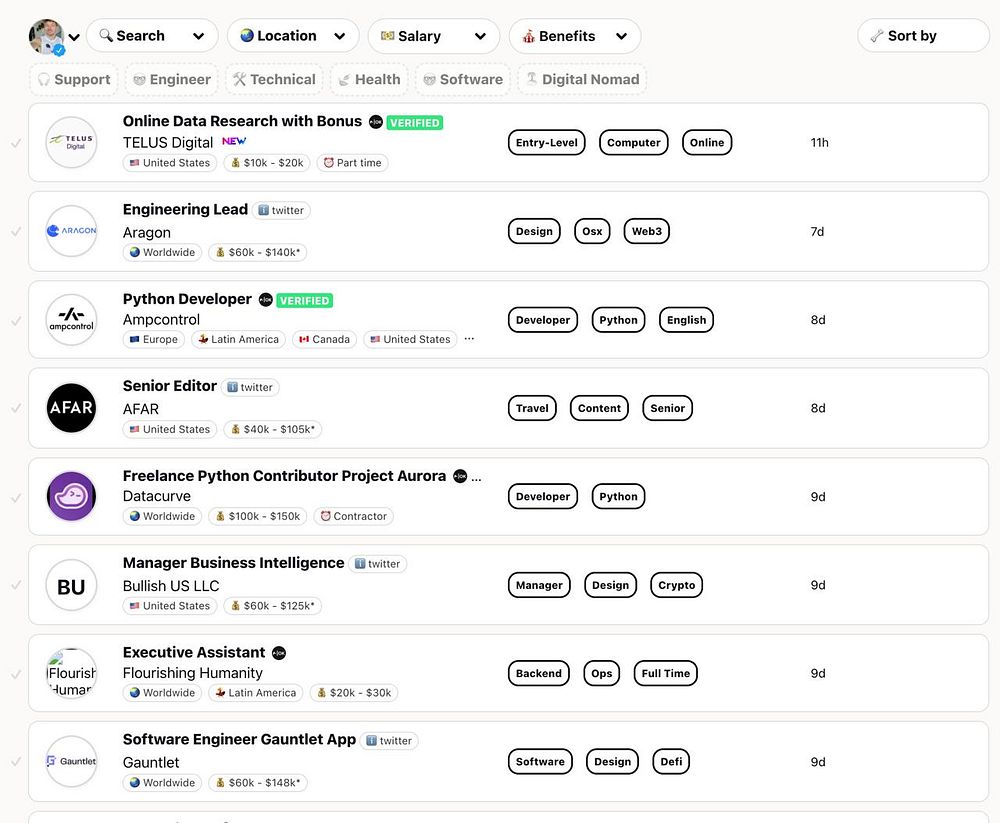This screenshot has height=823, width=1000.
Task: Click the user profile avatar
Action: pyautogui.click(x=47, y=37)
